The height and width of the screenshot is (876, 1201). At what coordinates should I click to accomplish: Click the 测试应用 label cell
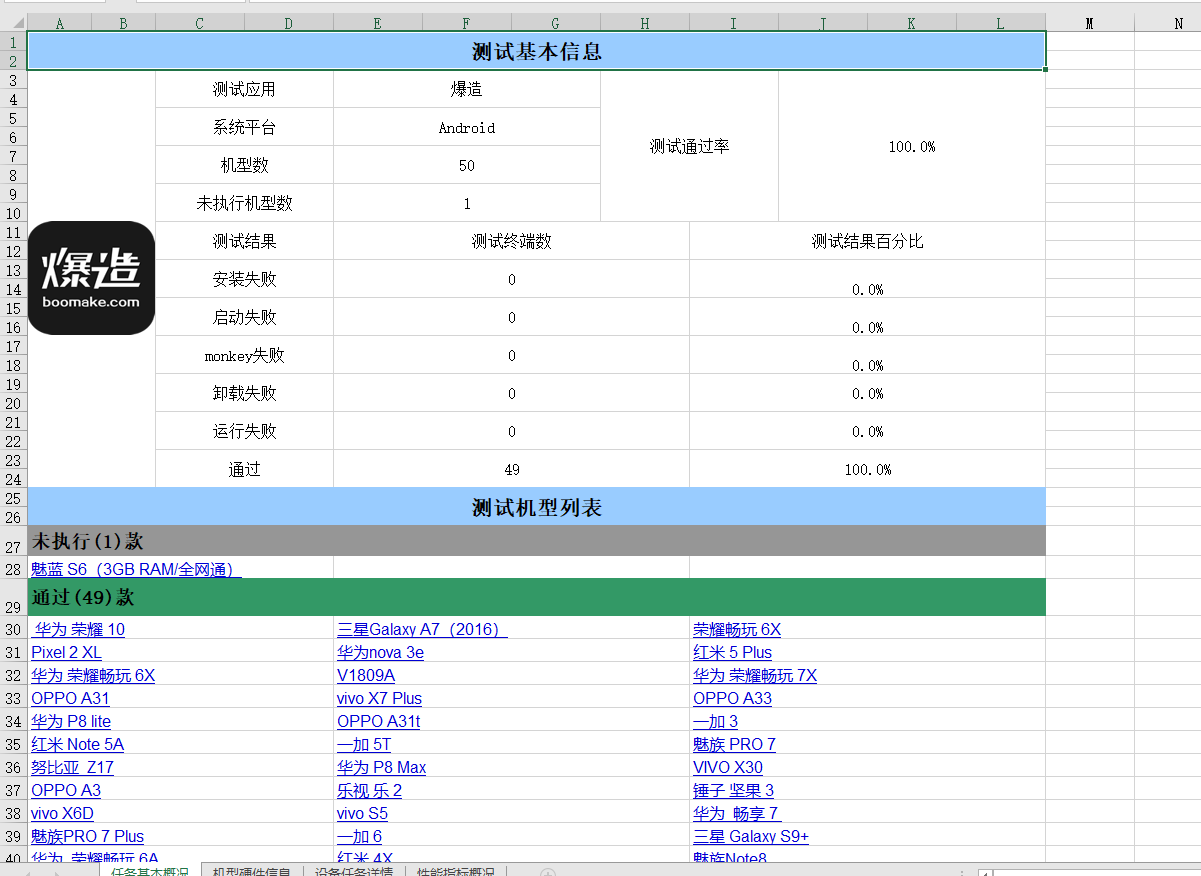(244, 89)
